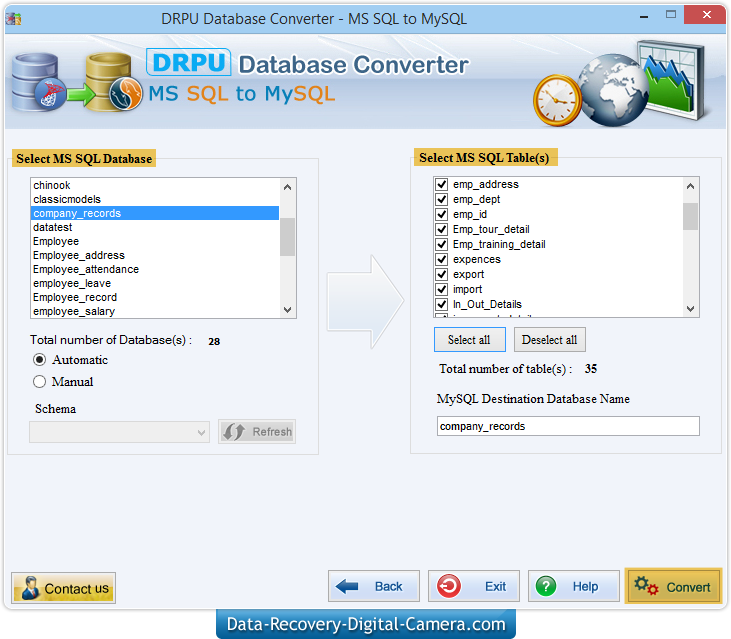Select the Employee_address database

155,255
